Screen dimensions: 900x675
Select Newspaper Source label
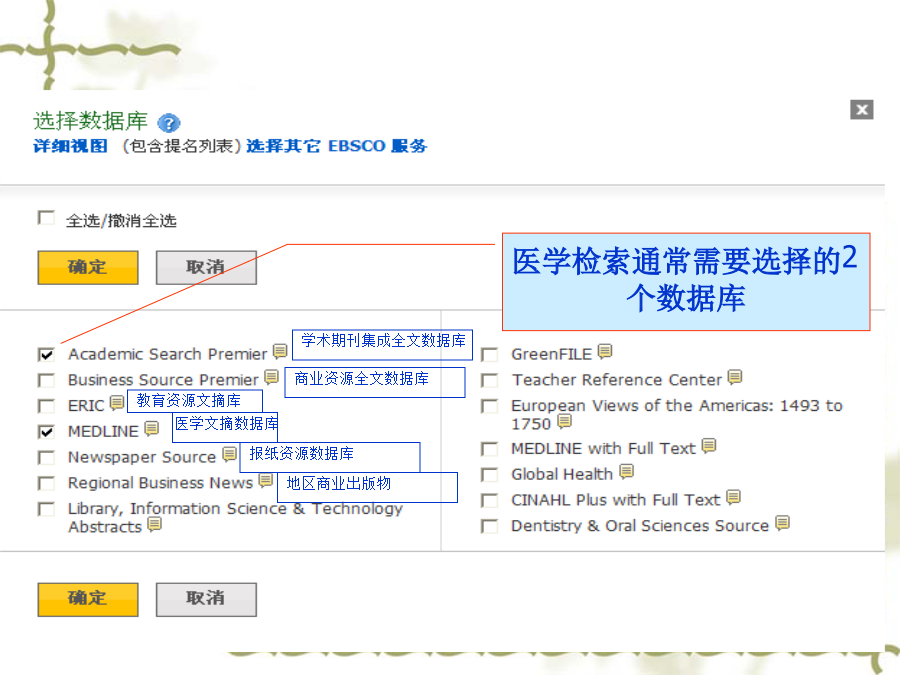tap(142, 457)
